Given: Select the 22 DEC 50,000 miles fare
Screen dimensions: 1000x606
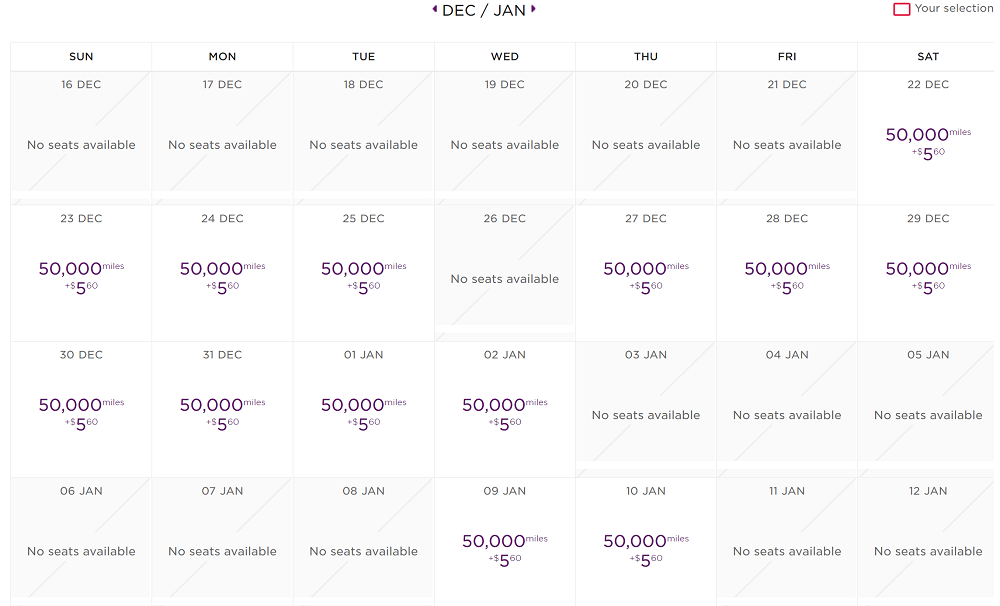Looking at the screenshot, I should coord(928,138).
